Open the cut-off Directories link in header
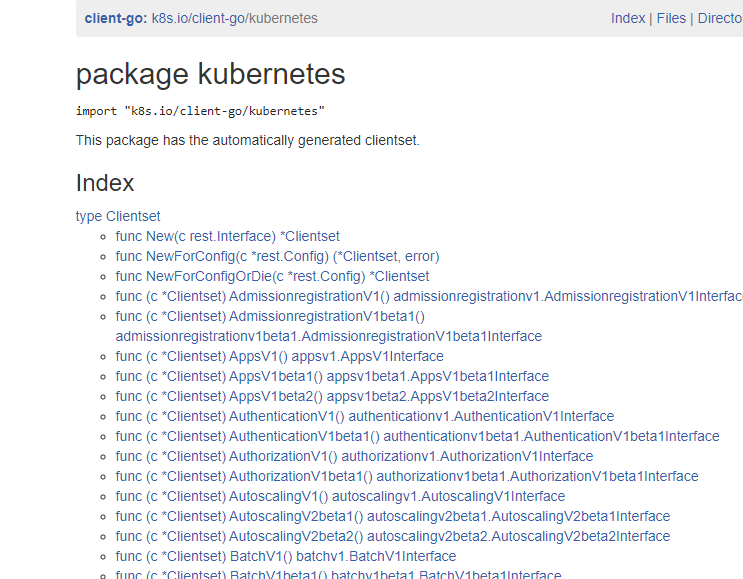The height and width of the screenshot is (579, 743). pyautogui.click(x=720, y=18)
